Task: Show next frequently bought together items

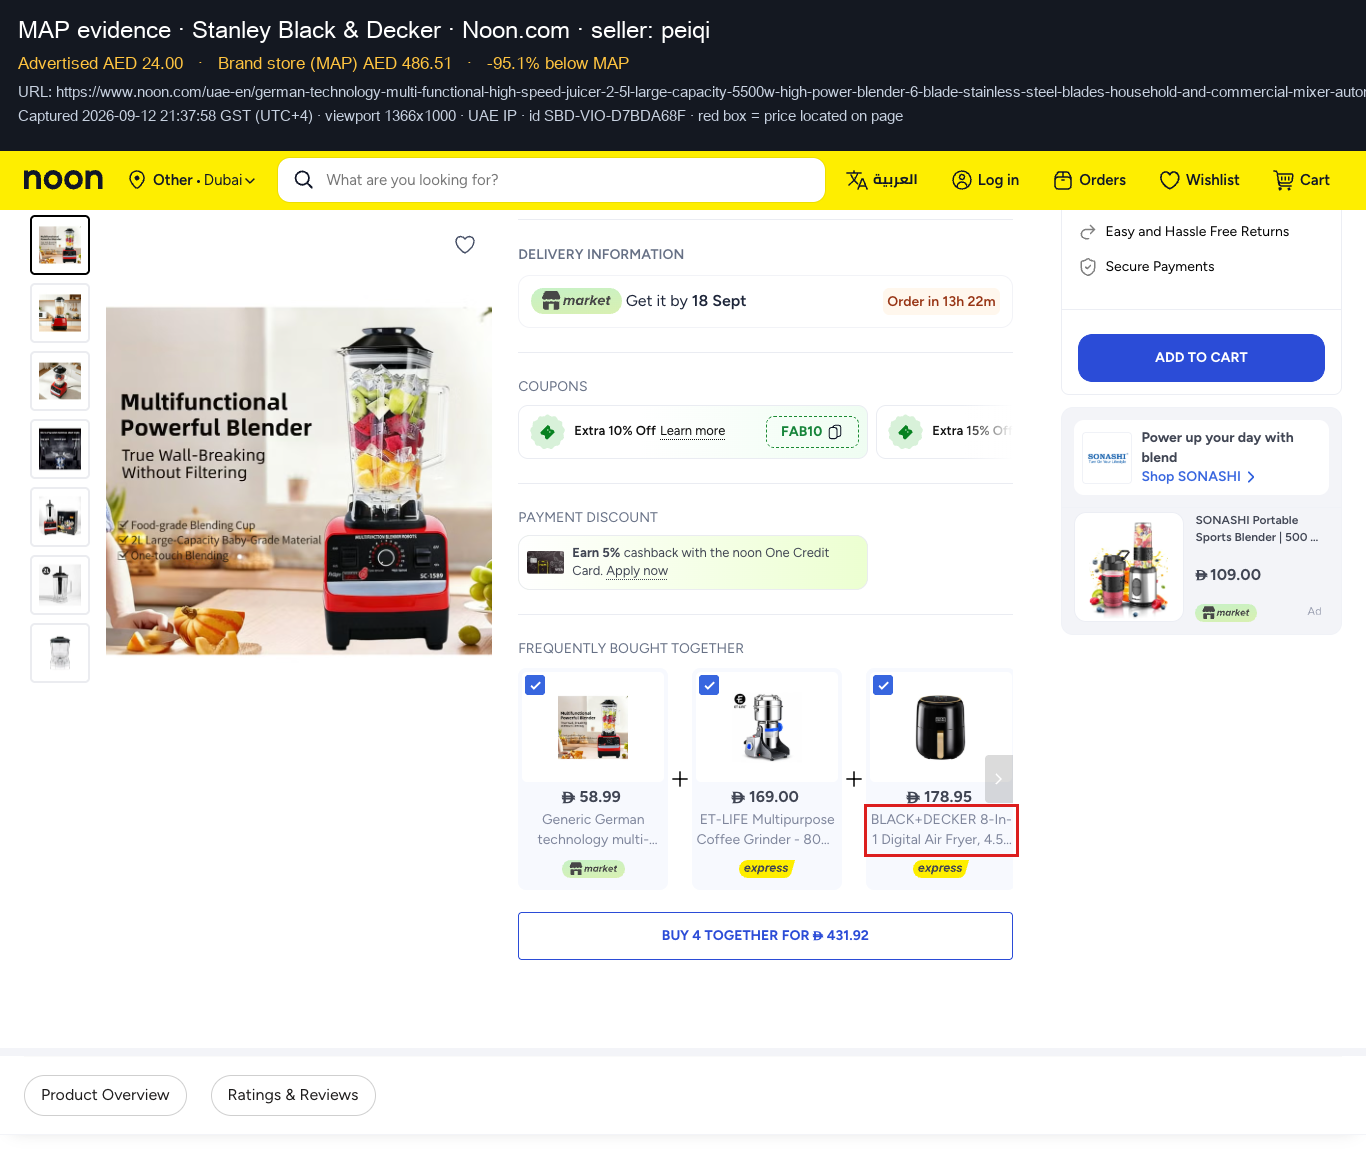Action: [998, 779]
